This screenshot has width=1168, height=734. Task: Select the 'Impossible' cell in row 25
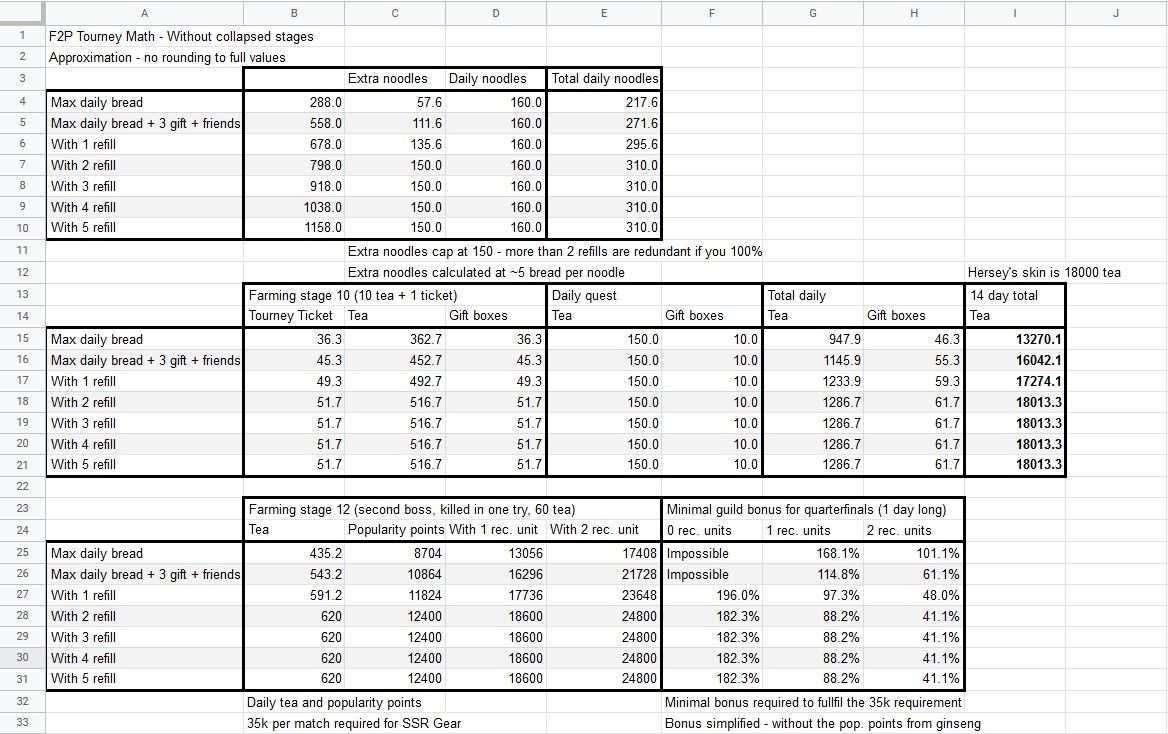click(712, 553)
